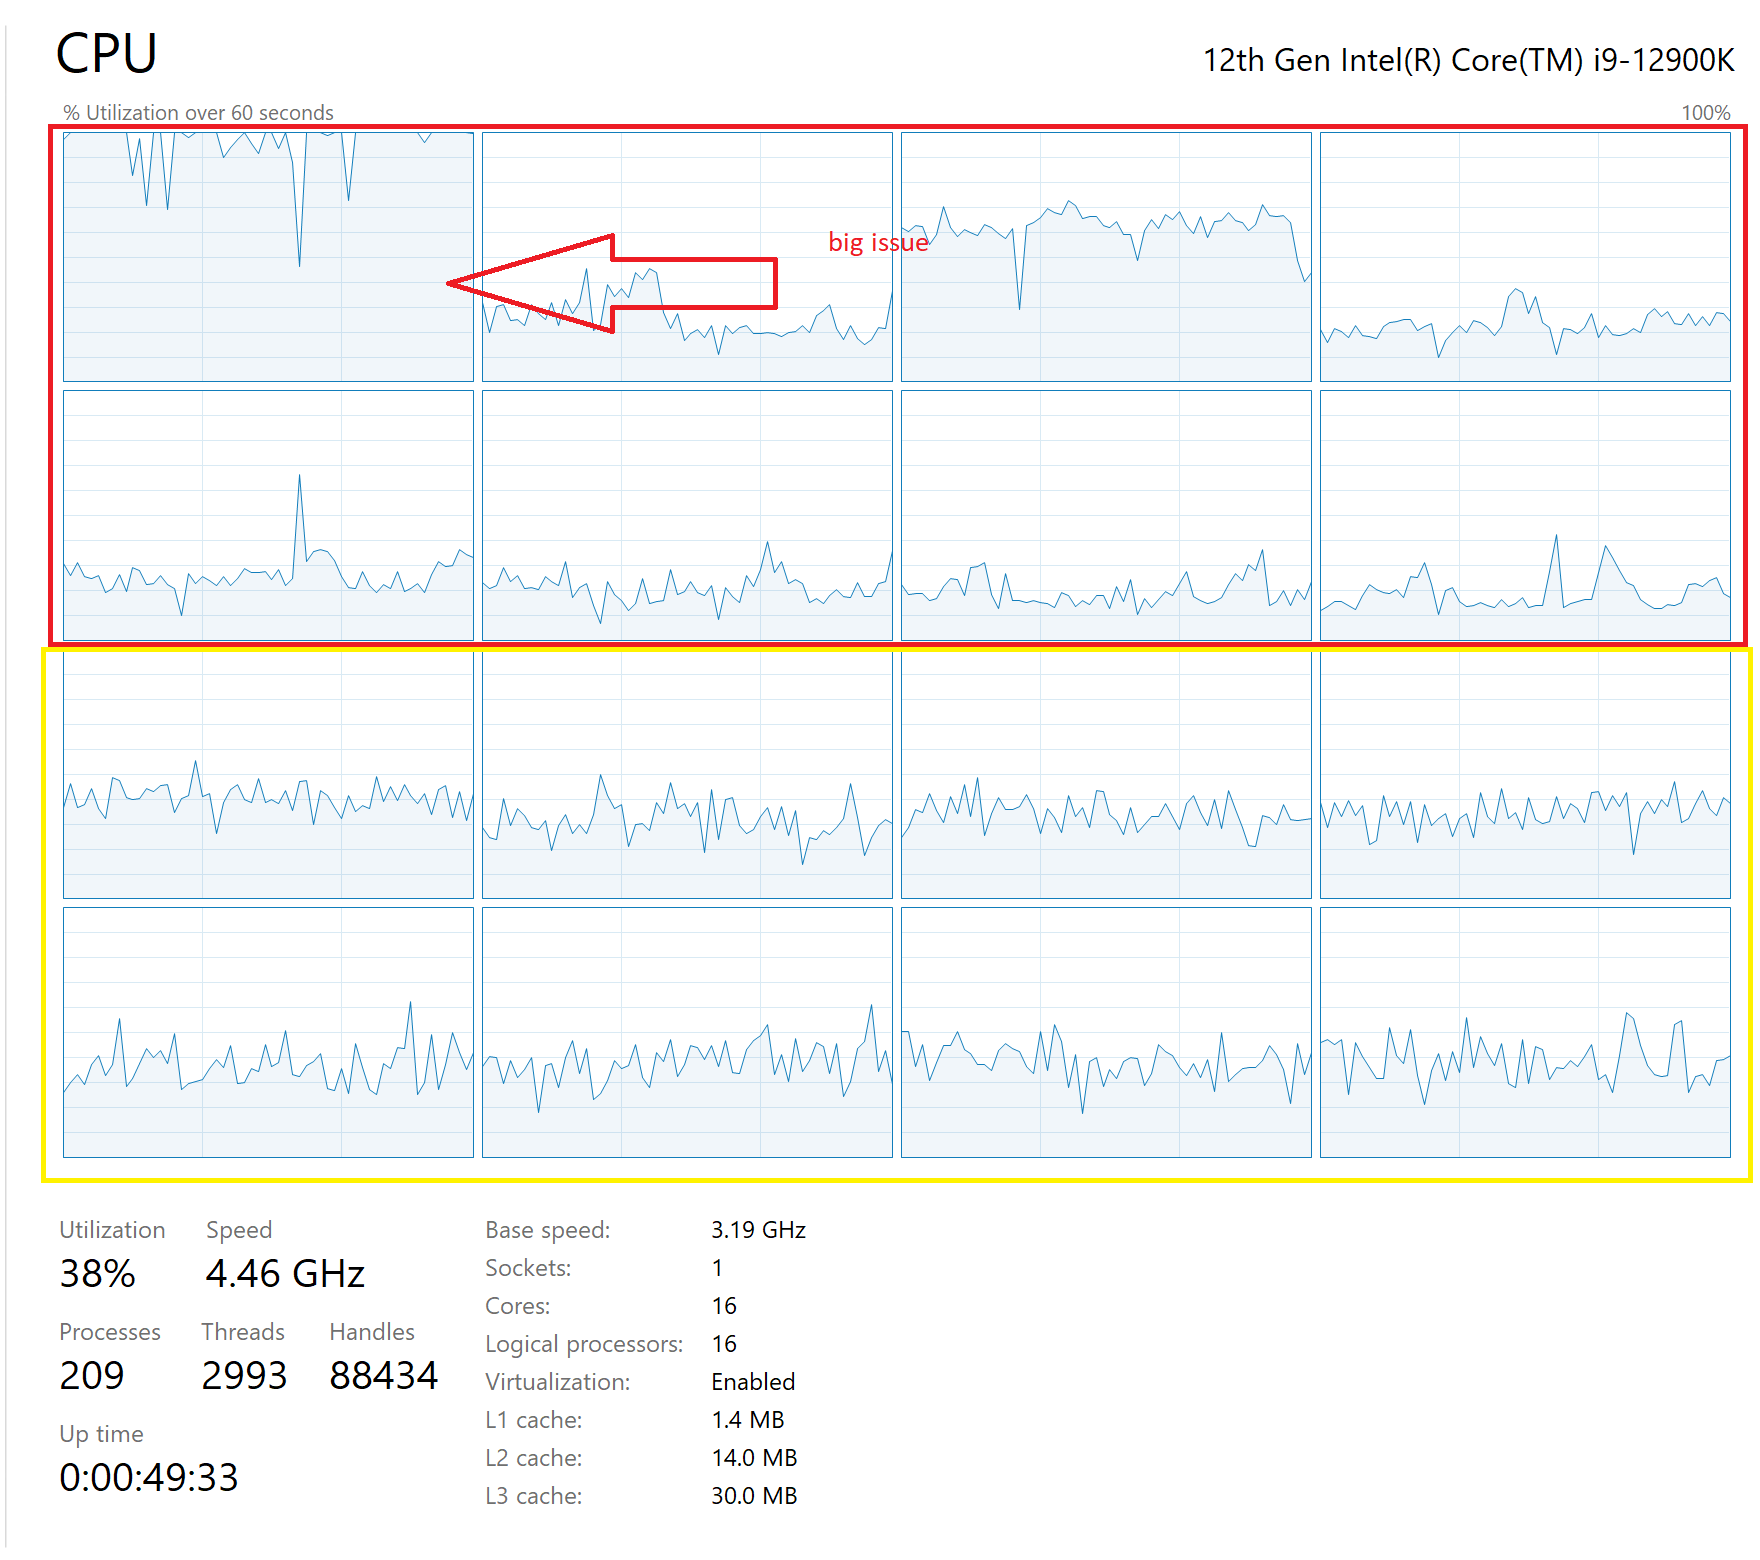
Task: Click the red 'big issue' text label
Action: (x=877, y=242)
